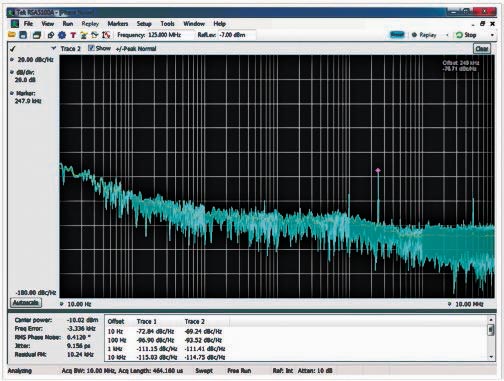Toggle the Show trace checkbox
Screen dimensions: 504x381
[91, 48]
